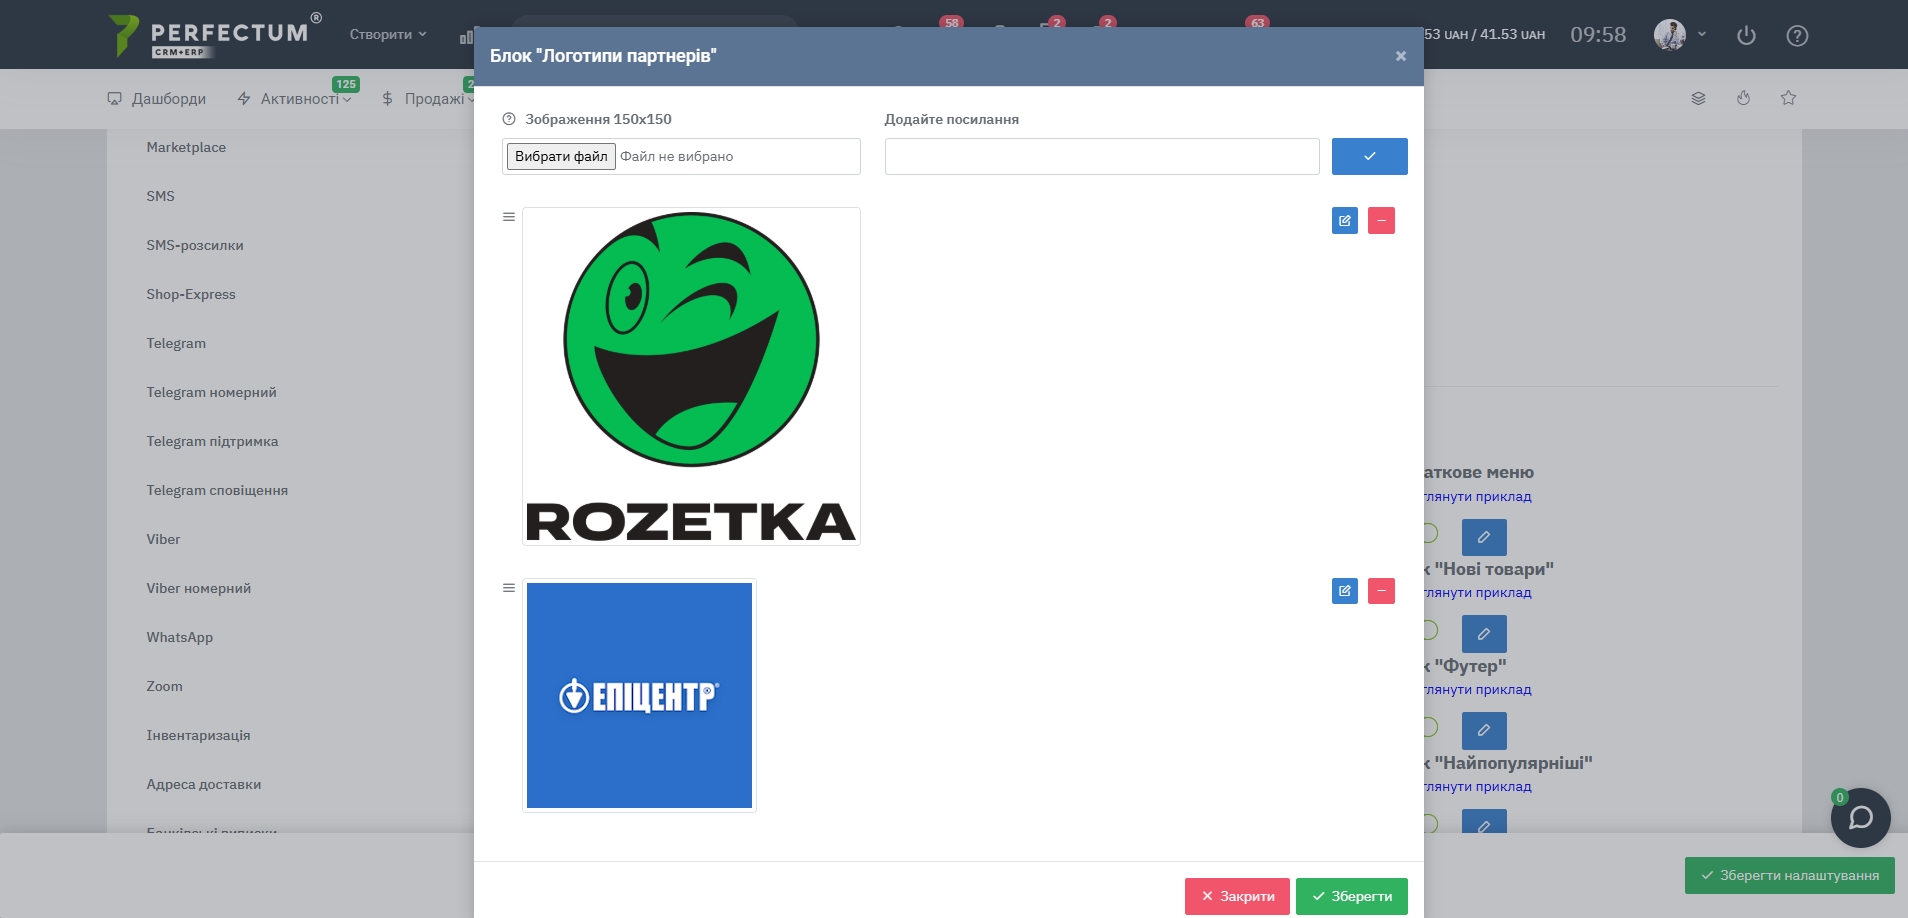Edit the 'Футер' block
Screen dimensions: 1908x918
point(1484,730)
